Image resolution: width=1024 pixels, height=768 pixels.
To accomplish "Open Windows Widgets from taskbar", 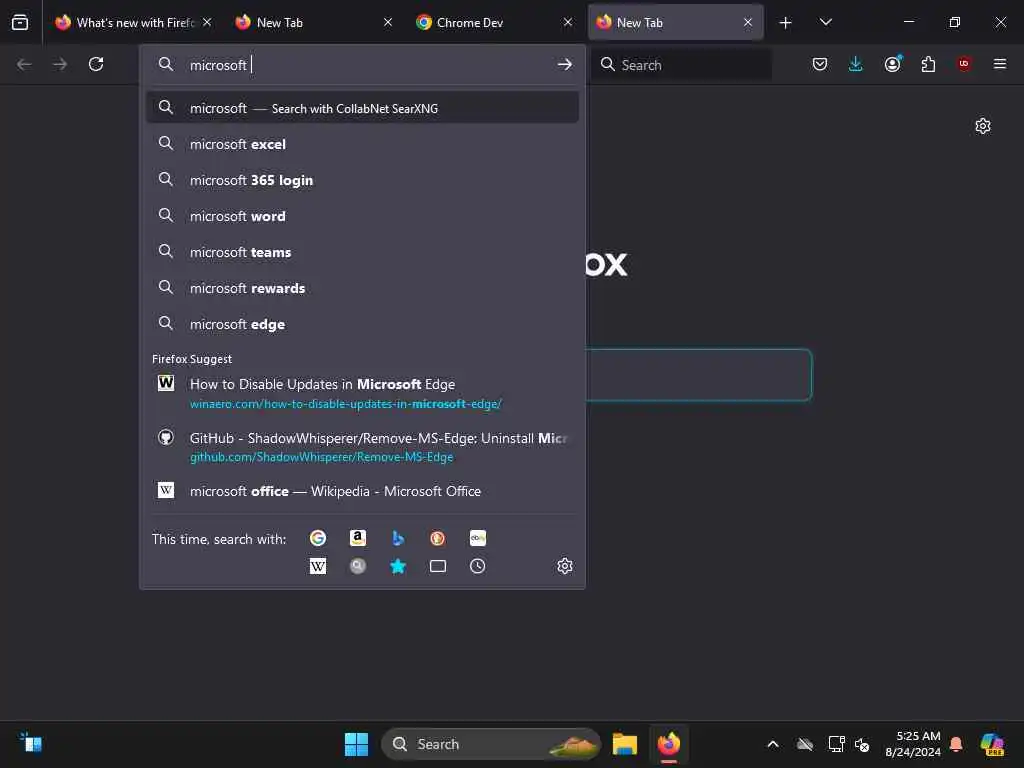I will click(x=31, y=743).
